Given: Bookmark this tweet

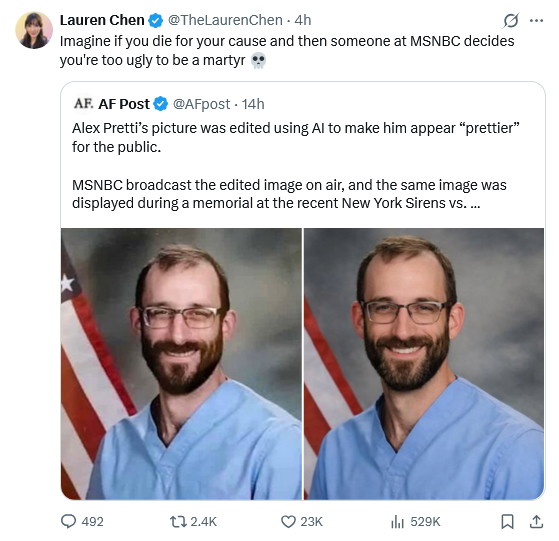Looking at the screenshot, I should [507, 521].
